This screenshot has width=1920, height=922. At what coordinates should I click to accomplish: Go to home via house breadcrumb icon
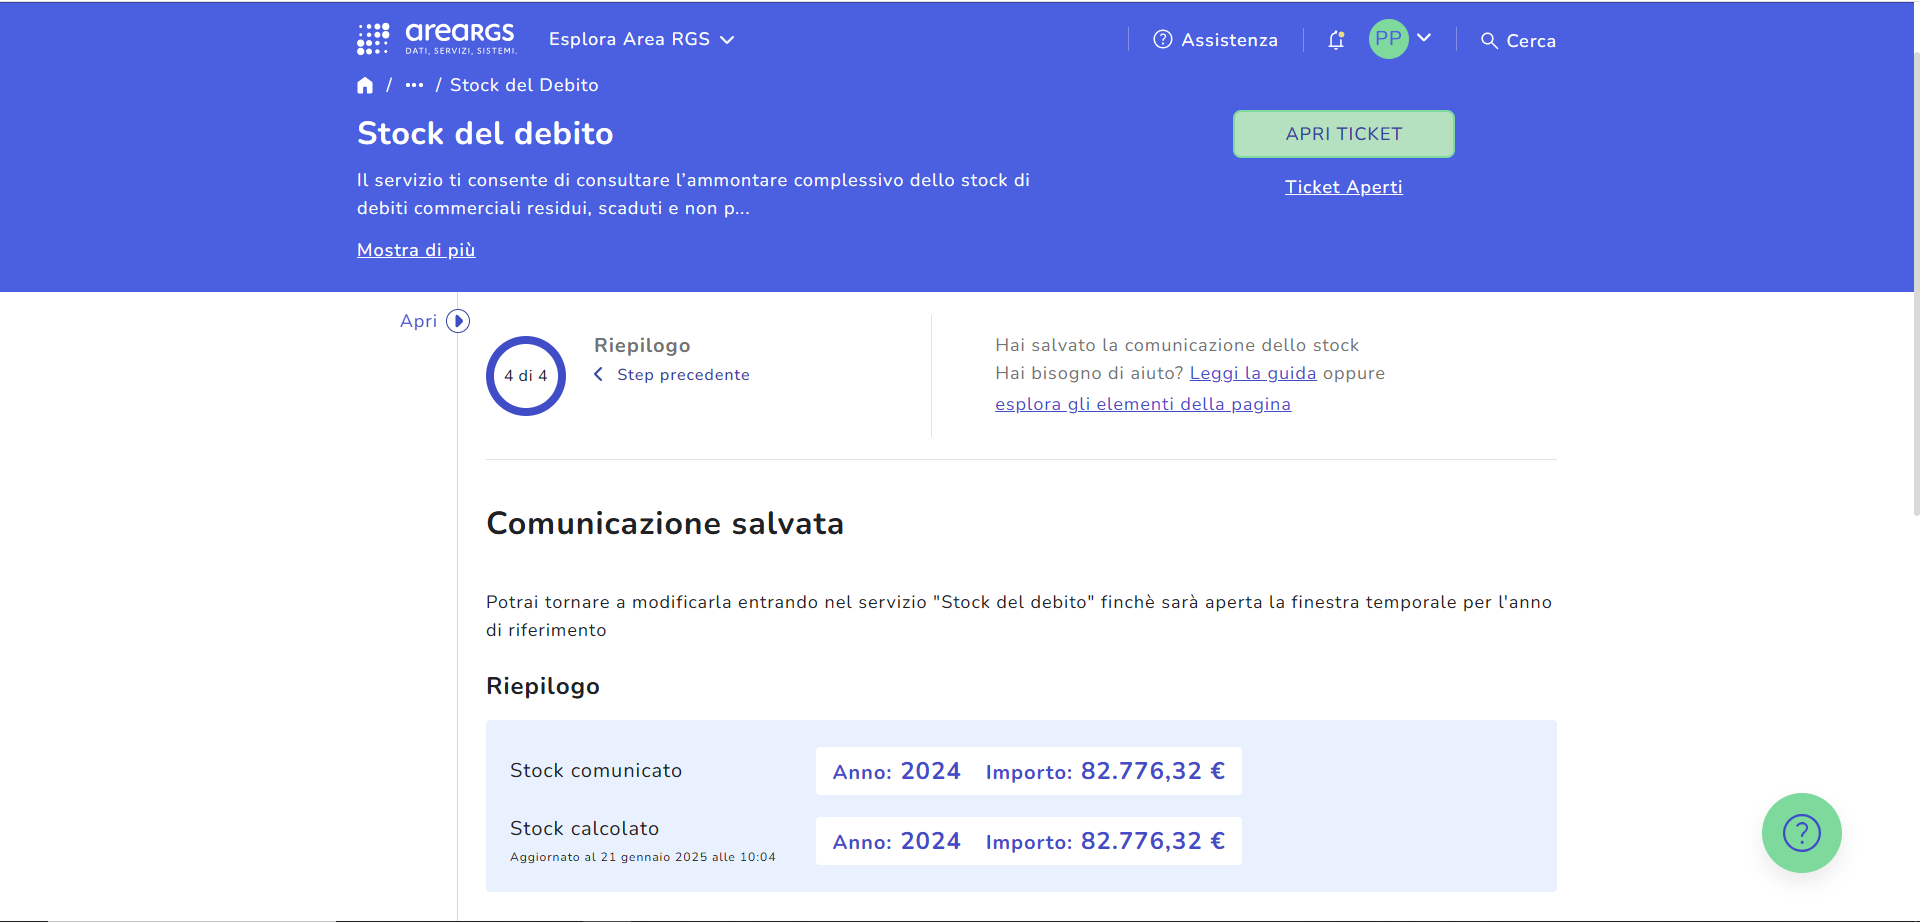(x=365, y=86)
